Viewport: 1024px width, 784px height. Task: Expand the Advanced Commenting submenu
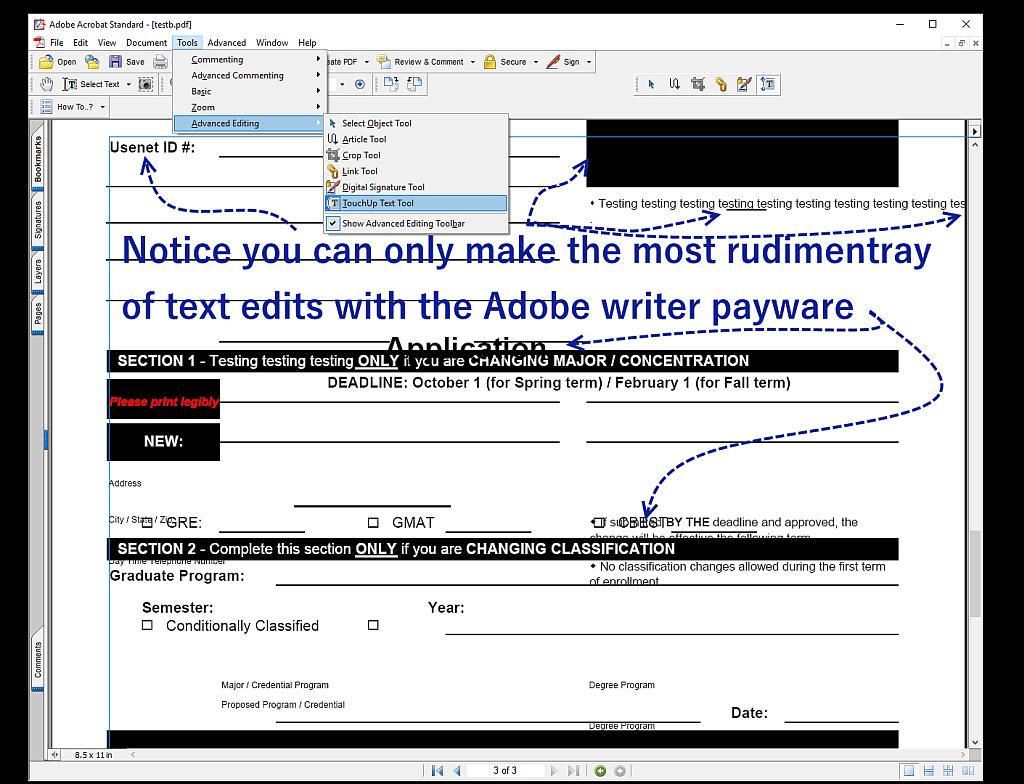249,75
